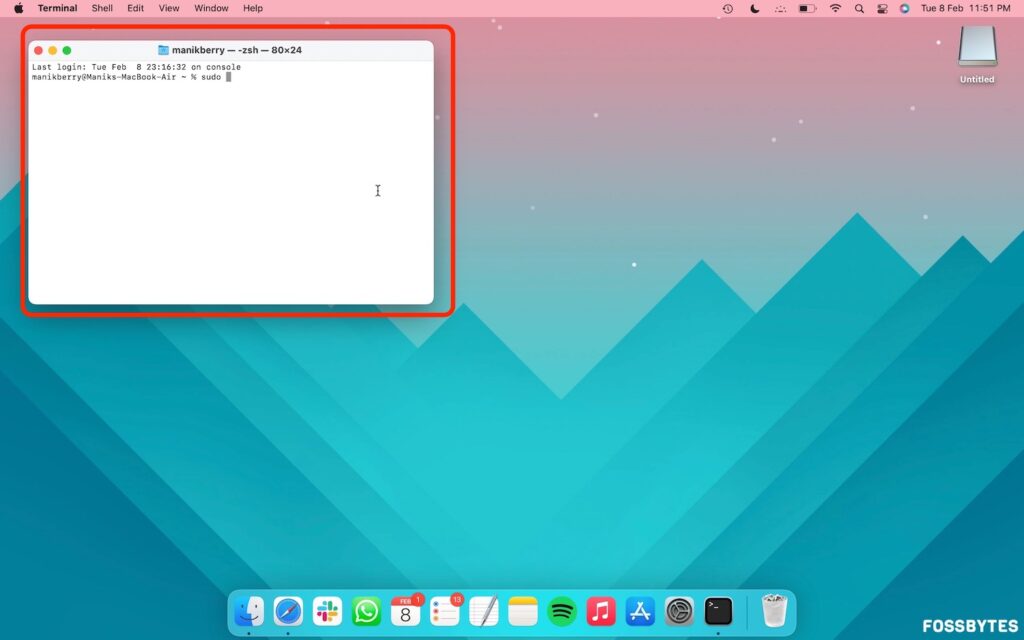1024x640 pixels.
Task: Open Spotlight search
Action: pyautogui.click(x=860, y=9)
